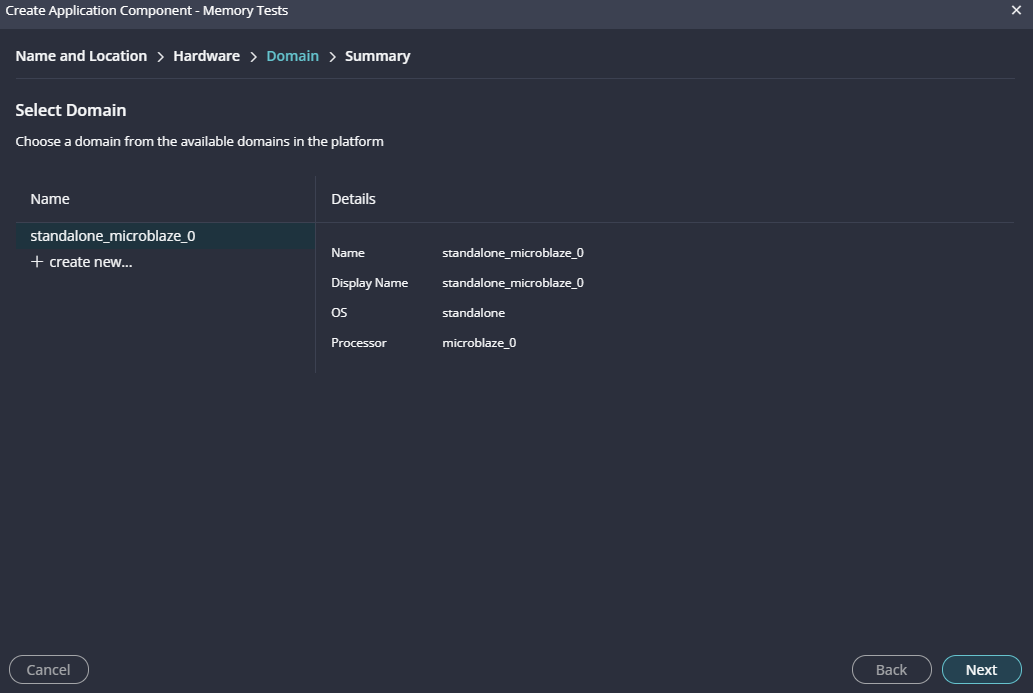
Task: Select standalone_microblaze_0 in the domain list
Action: [113, 236]
